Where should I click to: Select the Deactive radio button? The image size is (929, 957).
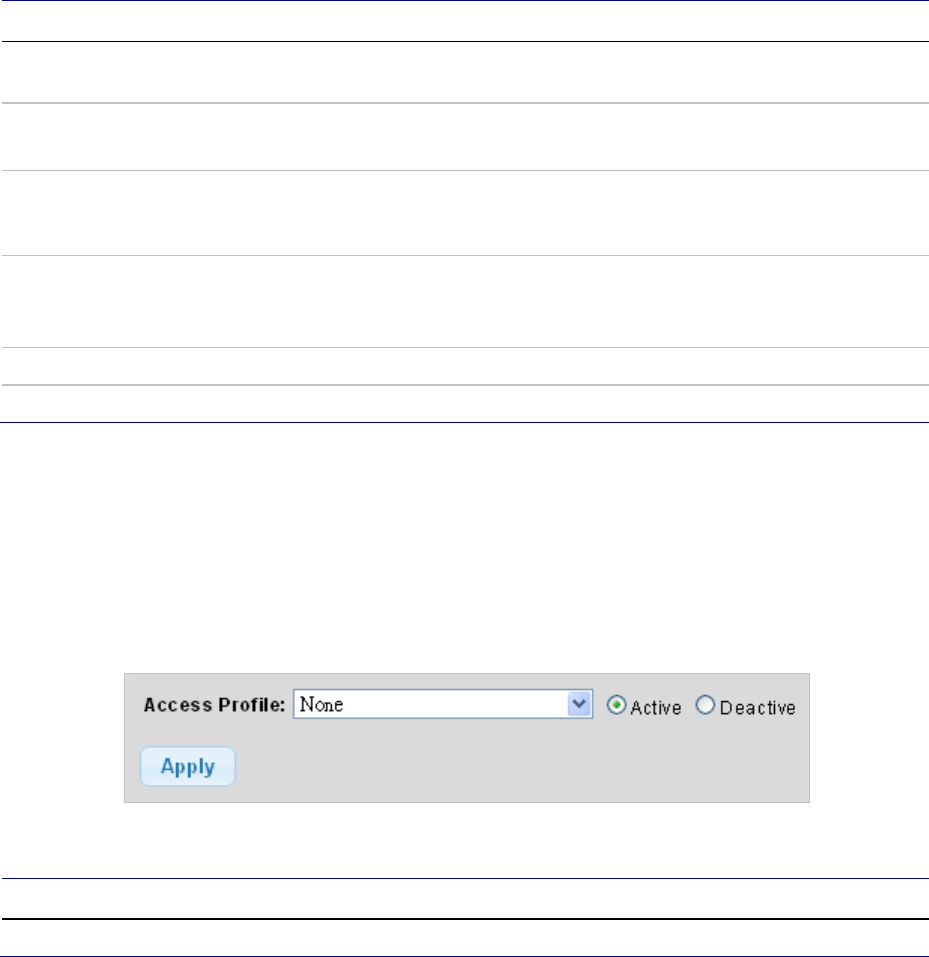pos(705,705)
